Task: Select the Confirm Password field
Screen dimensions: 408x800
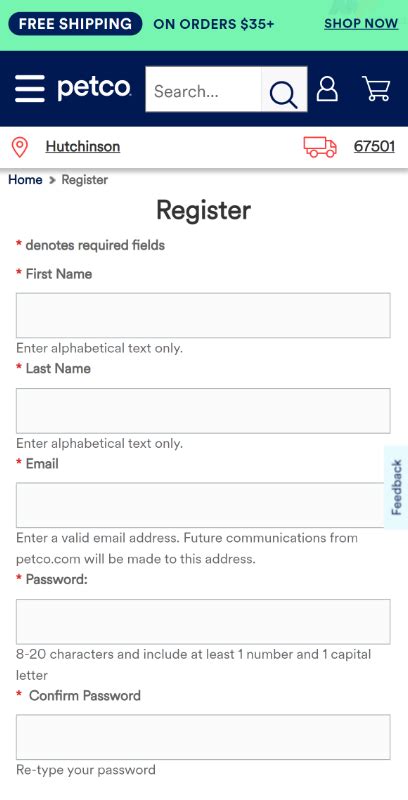Action: point(203,737)
